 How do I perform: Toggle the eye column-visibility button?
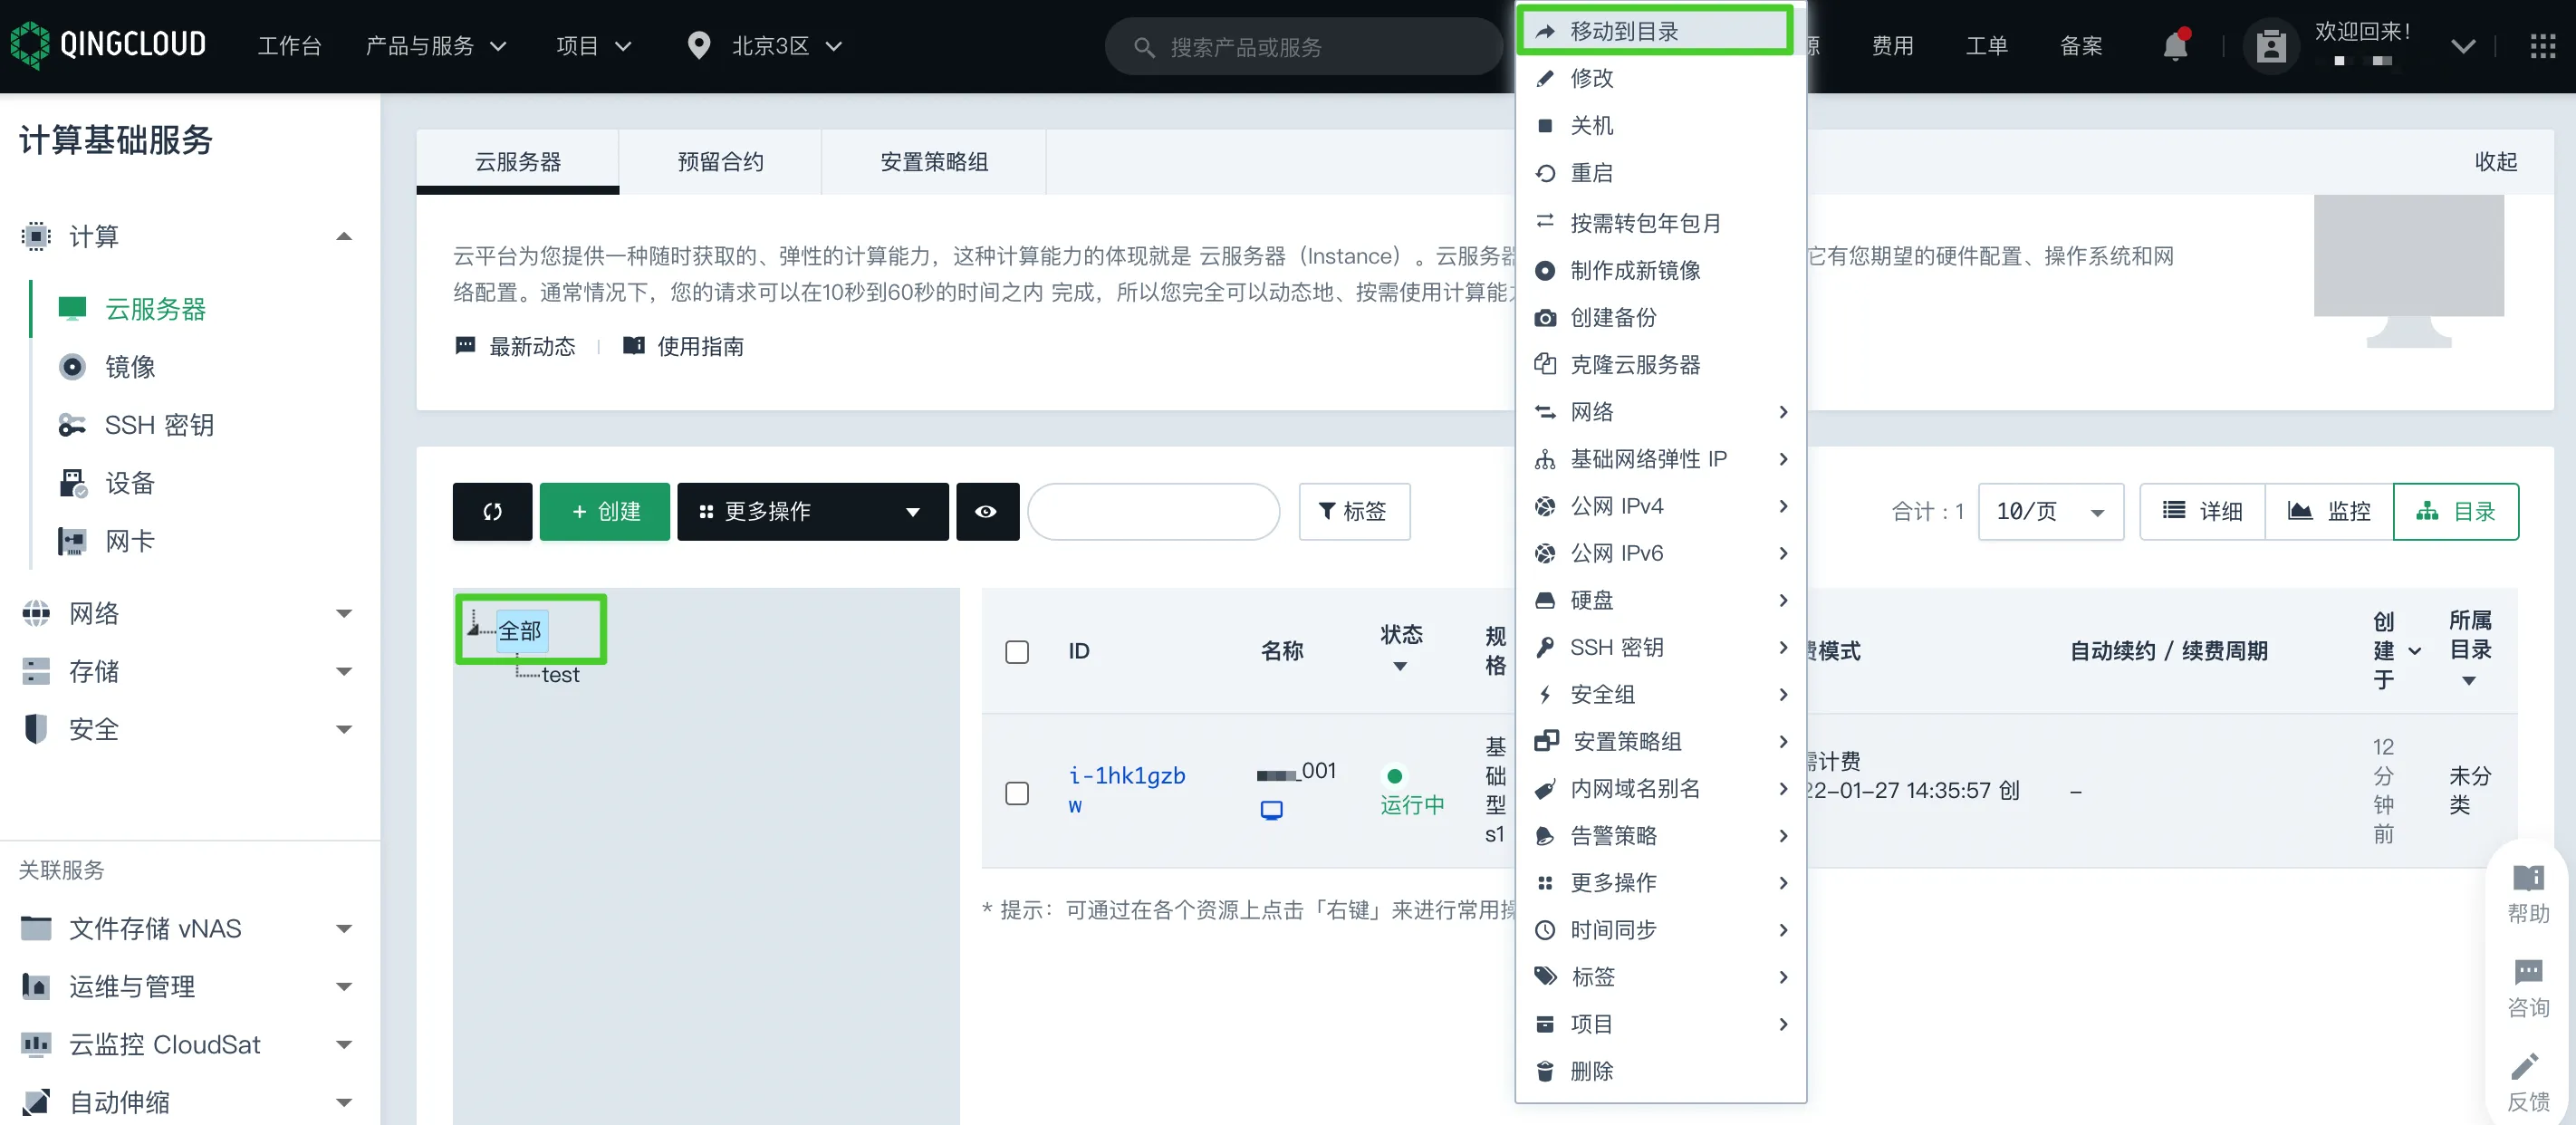[987, 511]
